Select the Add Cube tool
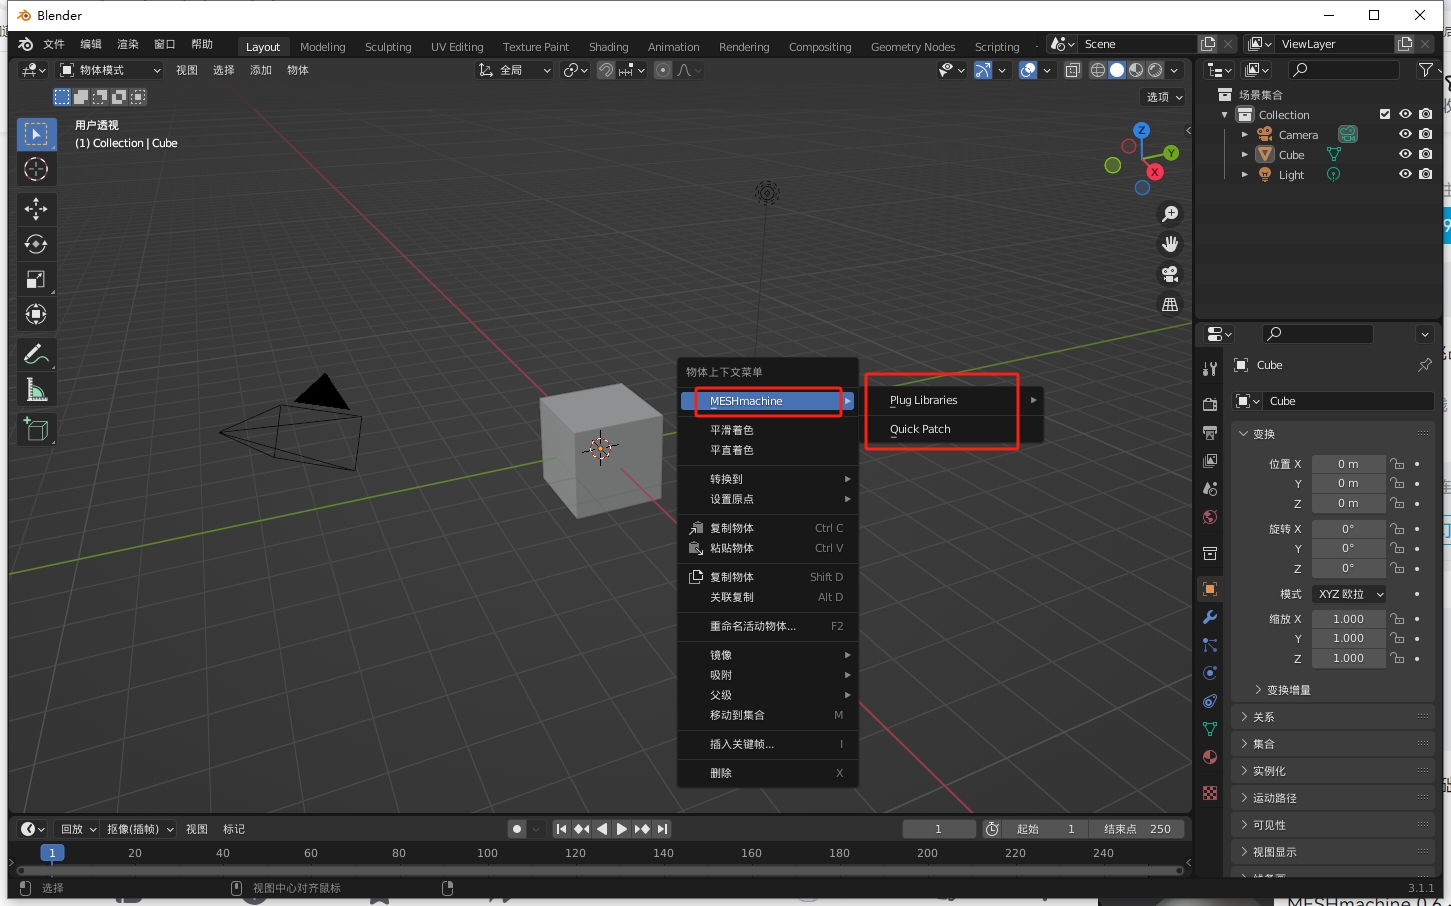The image size is (1451, 906). pyautogui.click(x=36, y=430)
